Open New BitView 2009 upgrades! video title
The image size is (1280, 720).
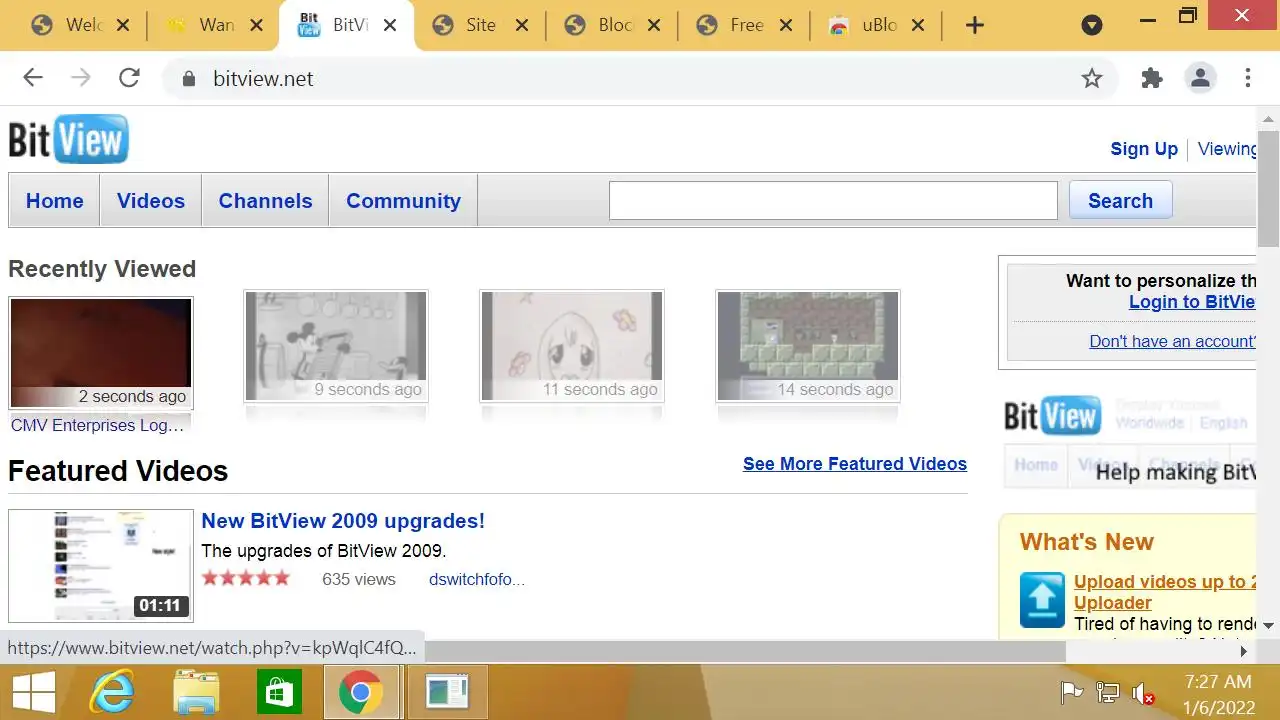(x=343, y=521)
